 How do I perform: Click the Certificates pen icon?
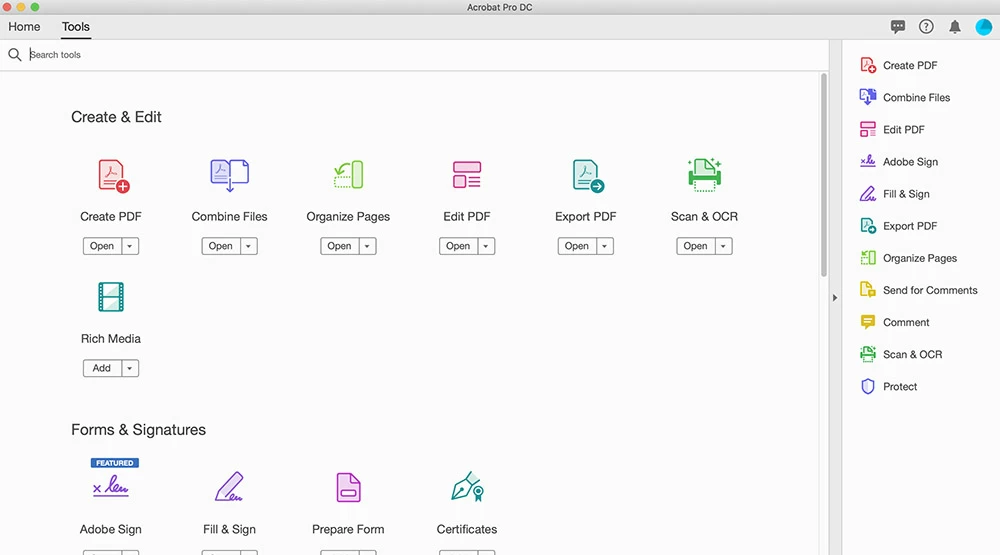pos(467,487)
